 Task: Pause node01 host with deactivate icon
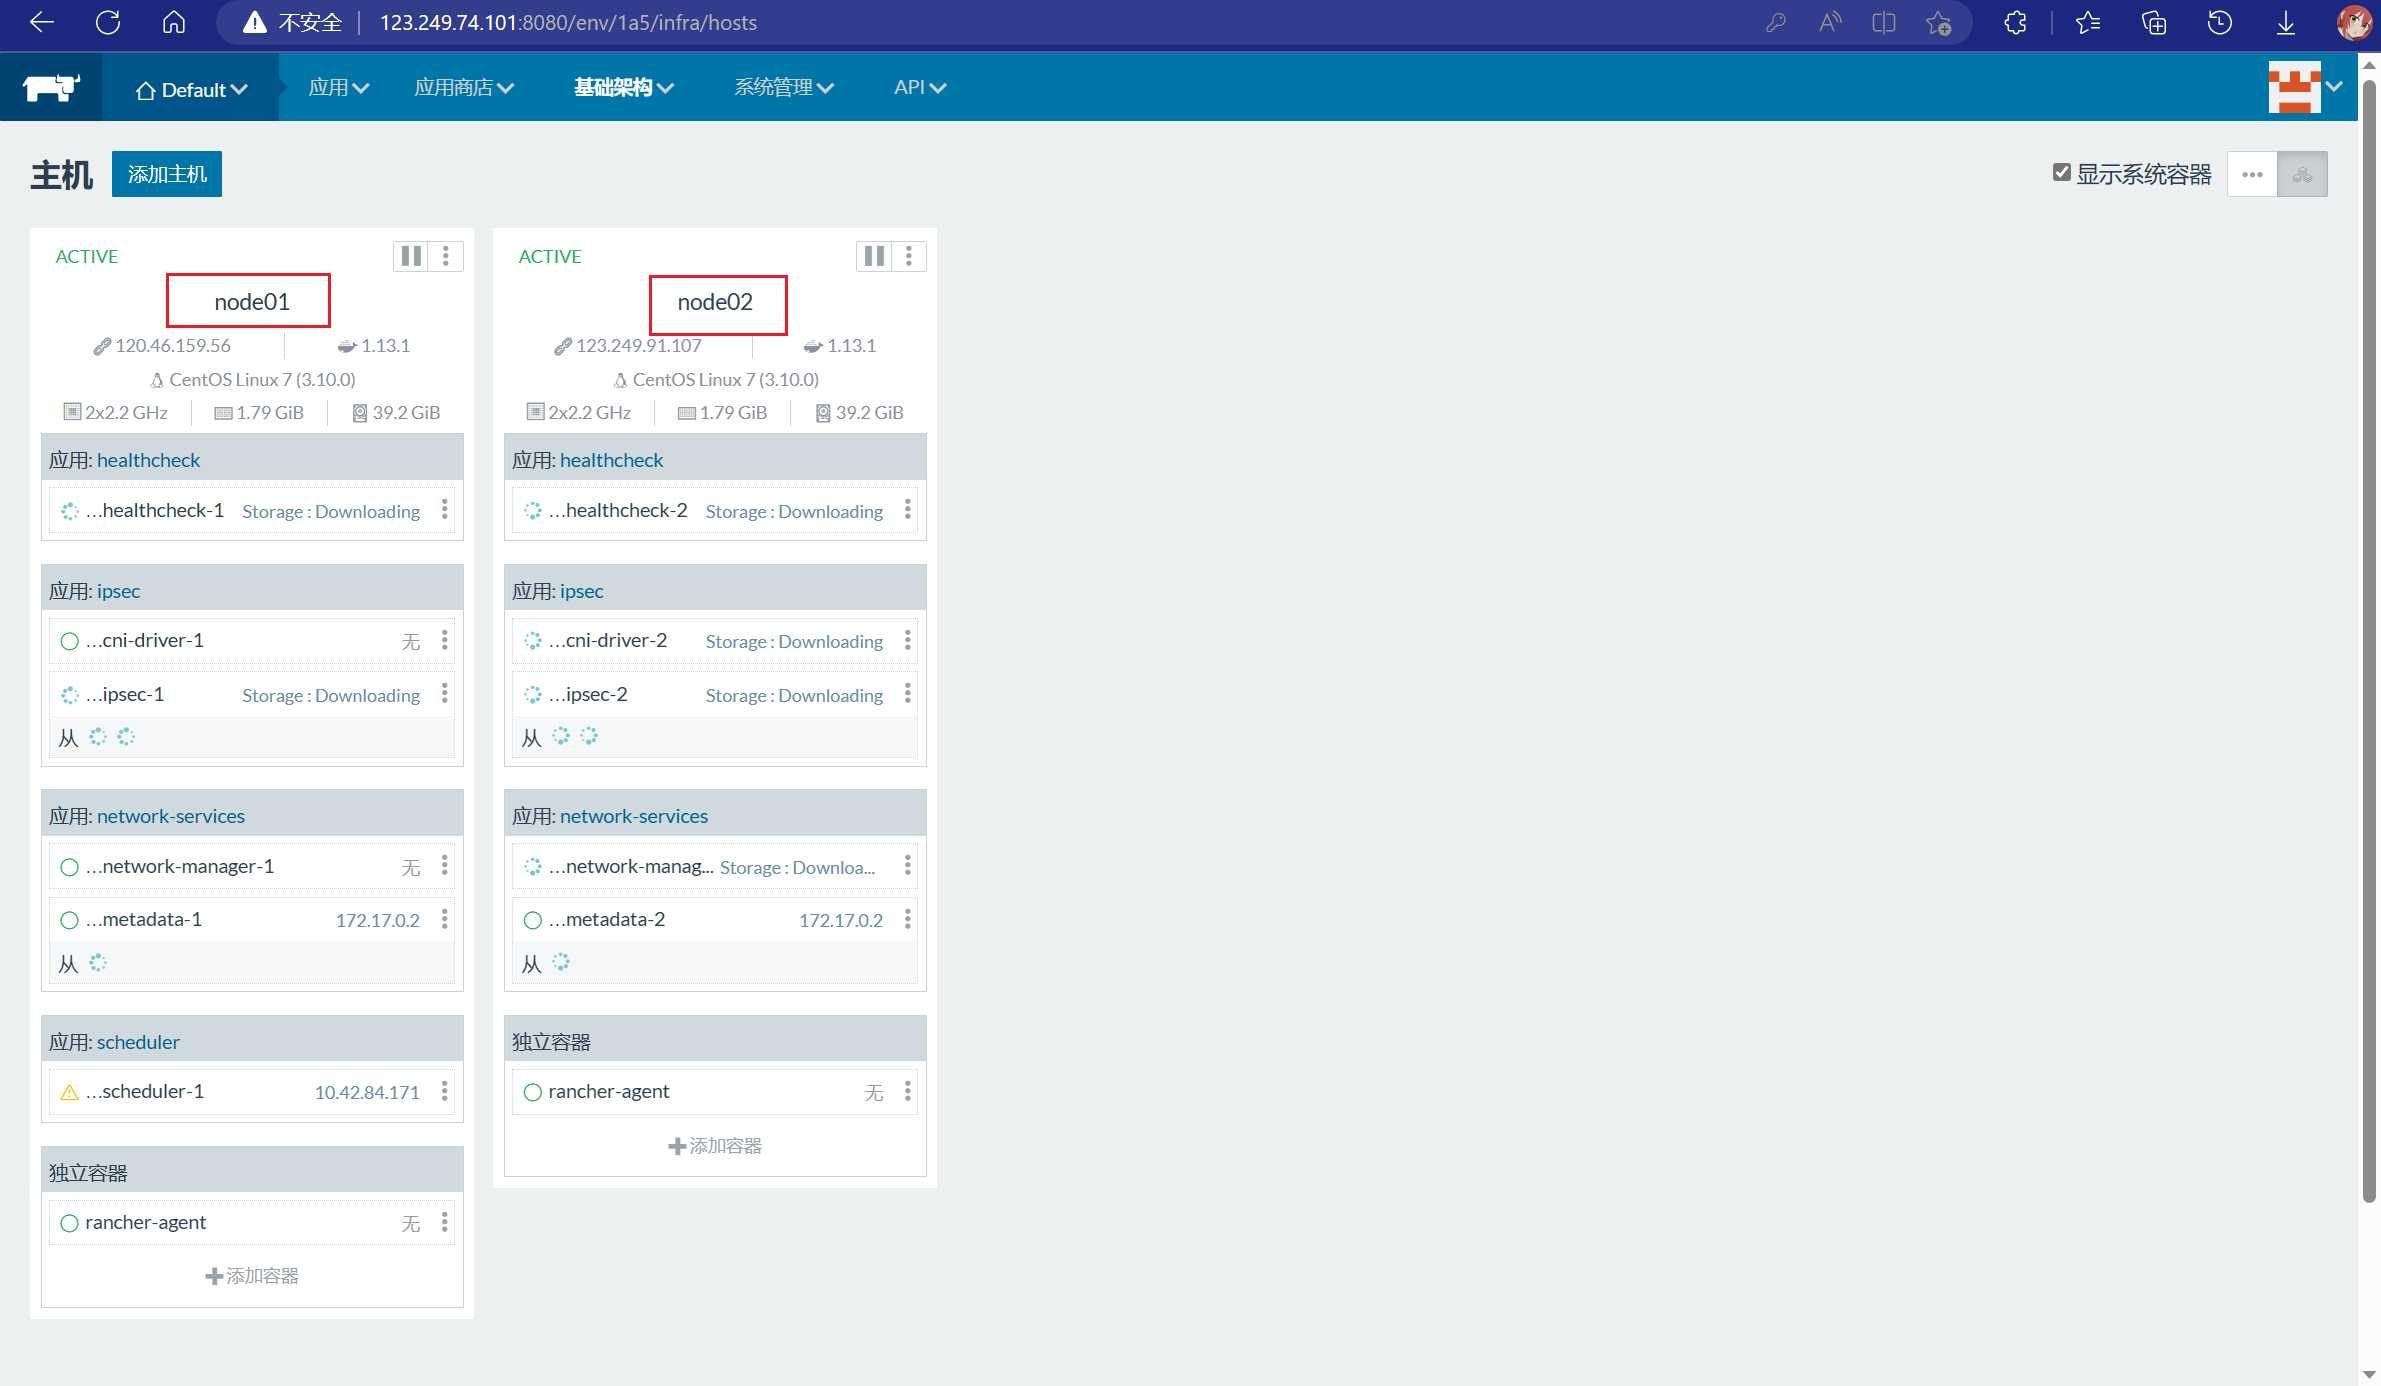[x=411, y=256]
